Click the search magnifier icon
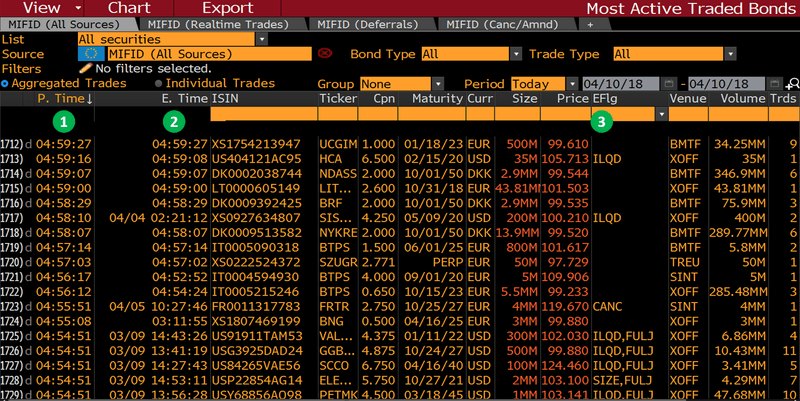Screen dimensions: 800x401 pos(791,84)
